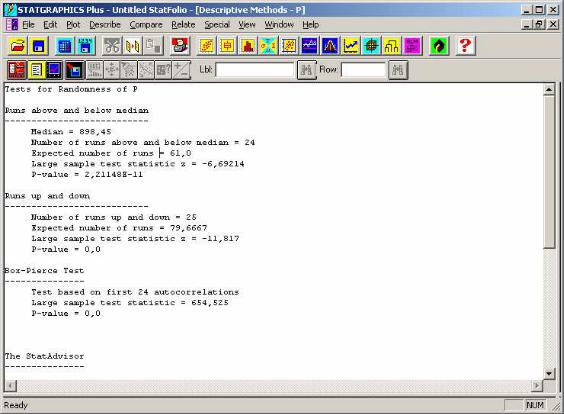Click the binoculars button next to Row field

point(398,70)
